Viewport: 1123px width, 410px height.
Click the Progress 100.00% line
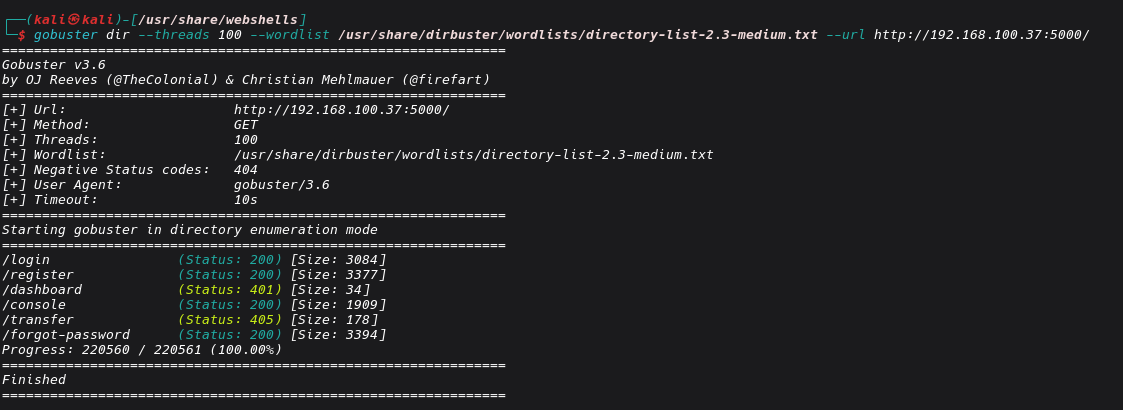(142, 350)
